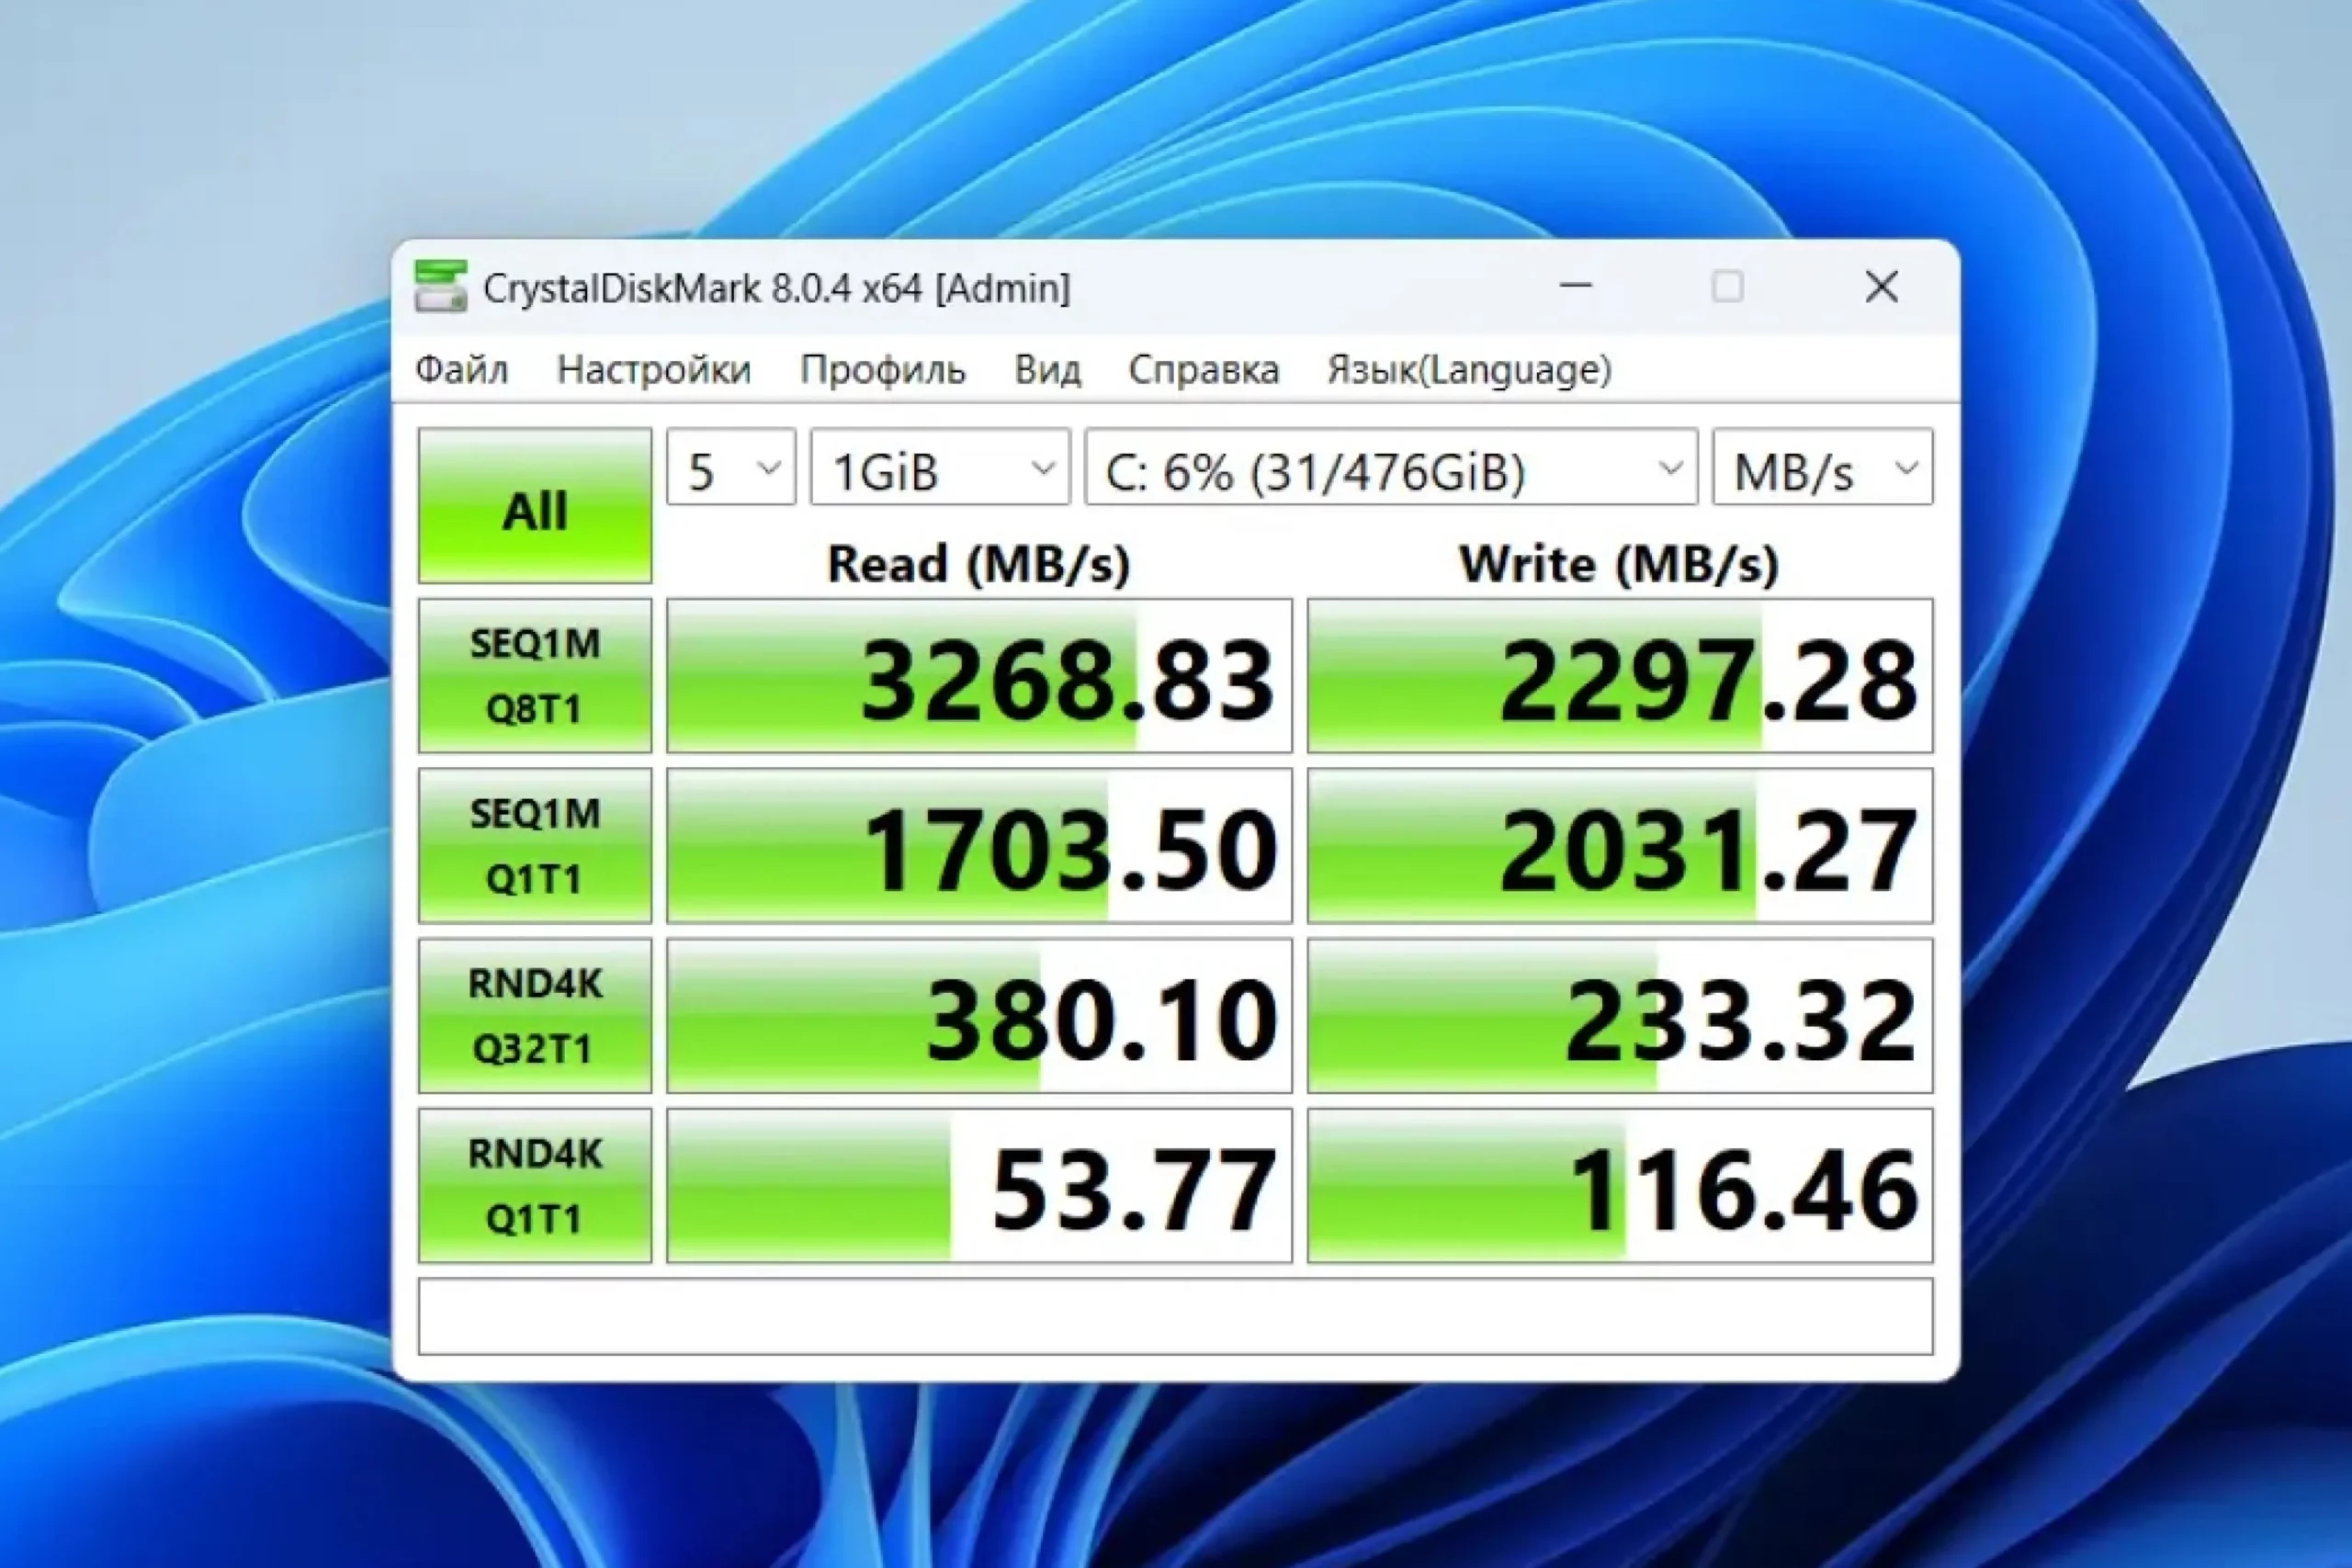This screenshot has width=2352, height=1568.
Task: Open the test count dropdown showing 5
Action: 731,468
